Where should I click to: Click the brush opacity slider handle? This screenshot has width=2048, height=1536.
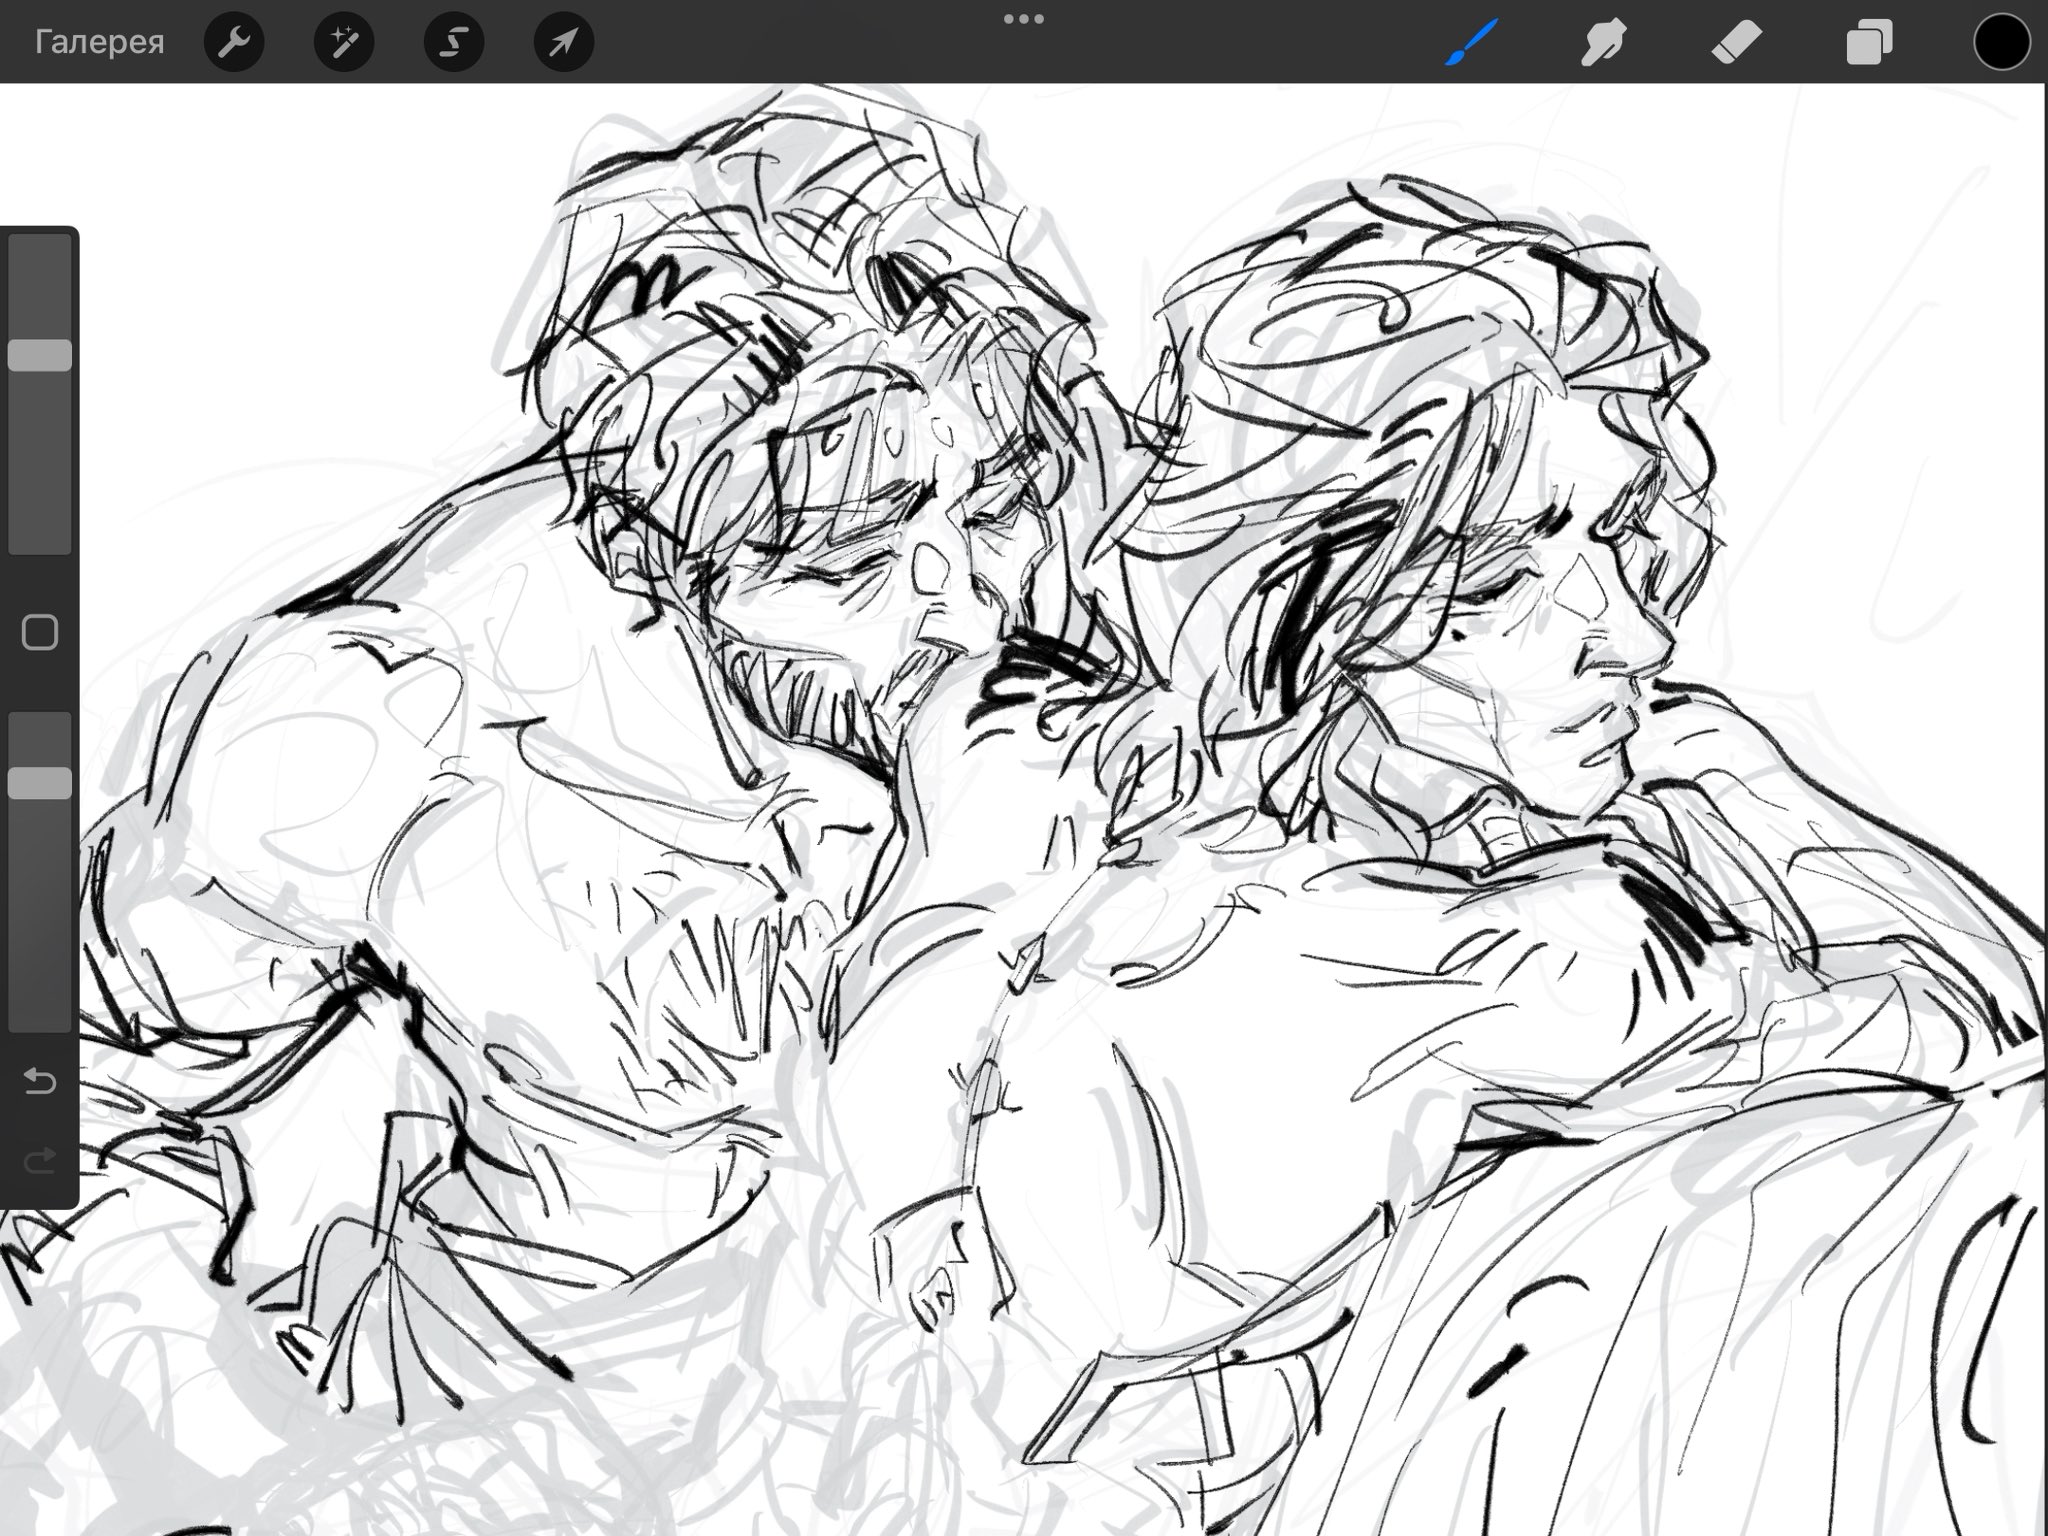tap(40, 783)
